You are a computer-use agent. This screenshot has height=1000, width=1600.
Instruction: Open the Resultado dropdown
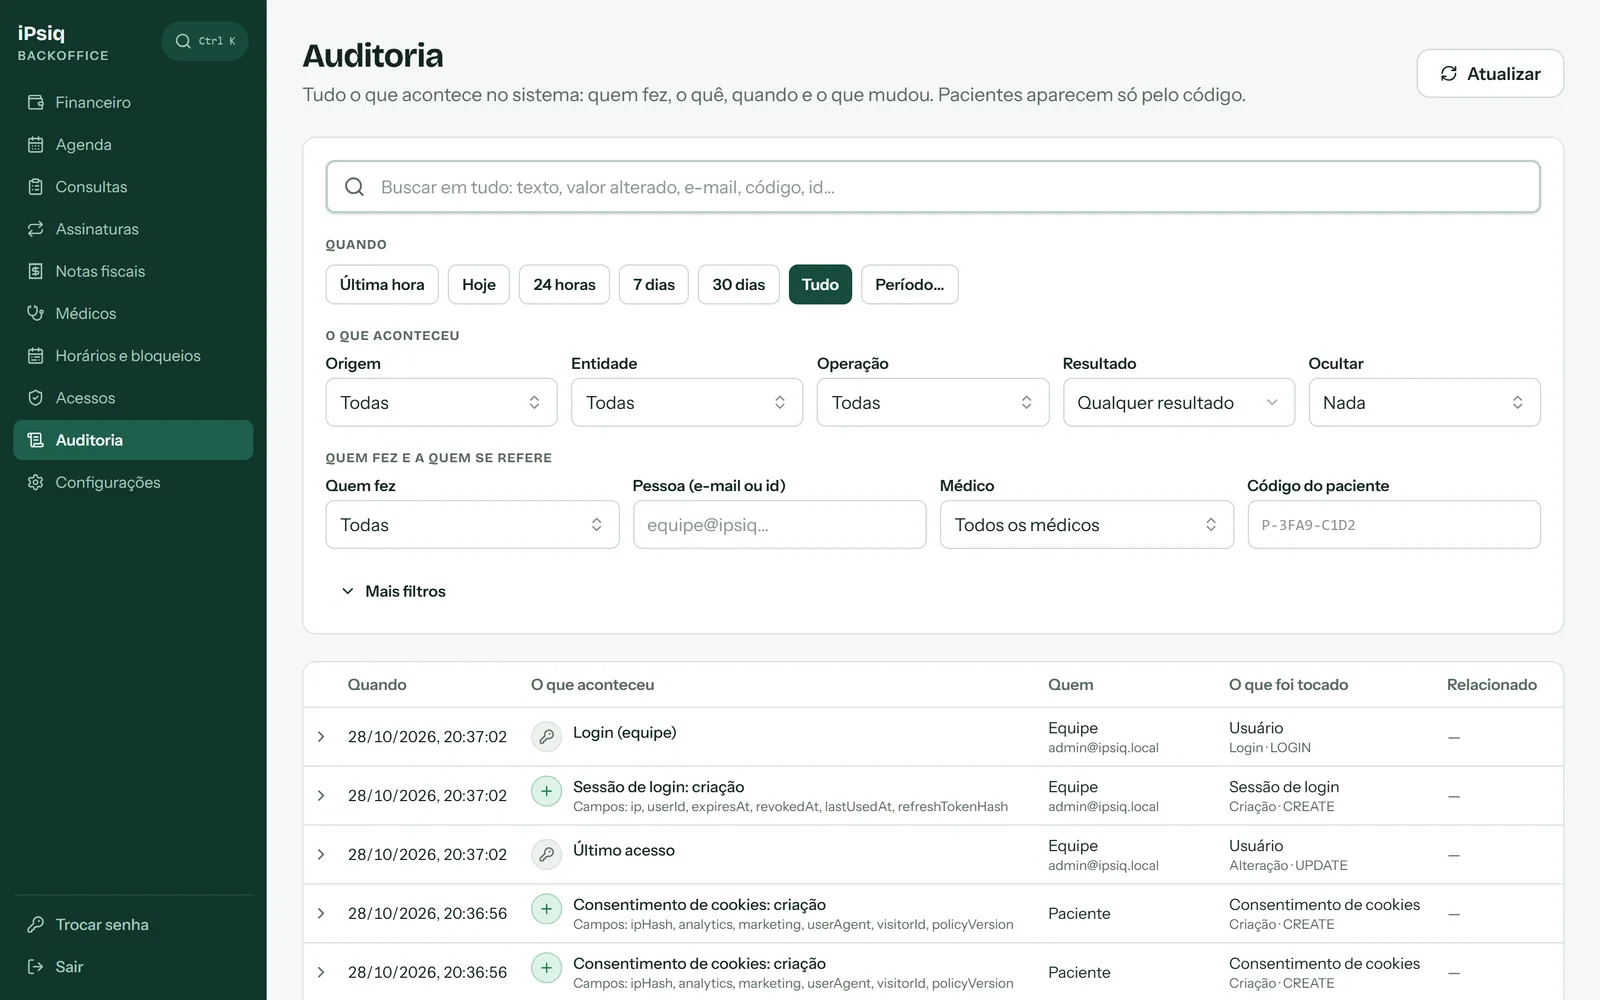point(1179,402)
